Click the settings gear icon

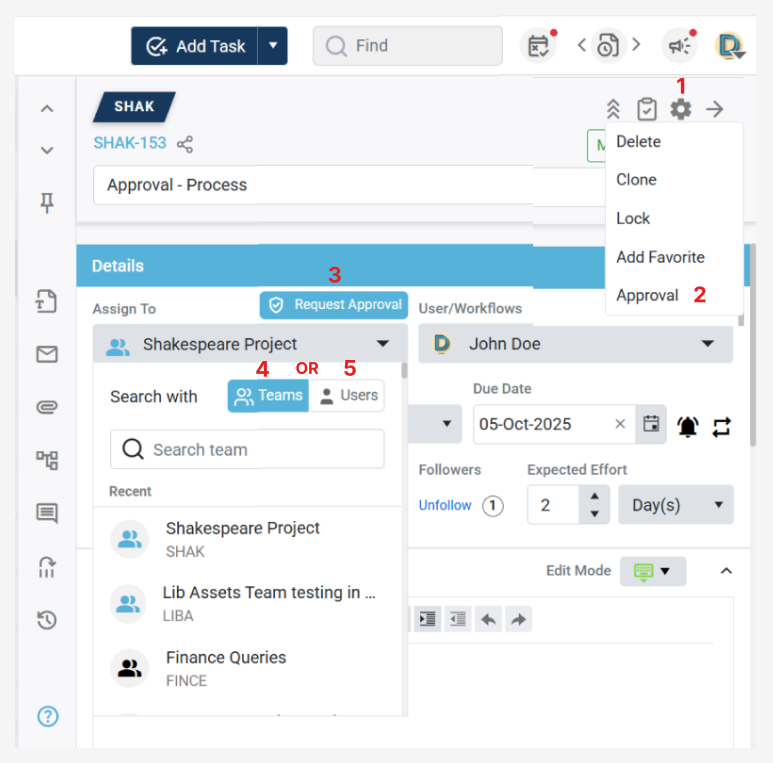tap(680, 109)
